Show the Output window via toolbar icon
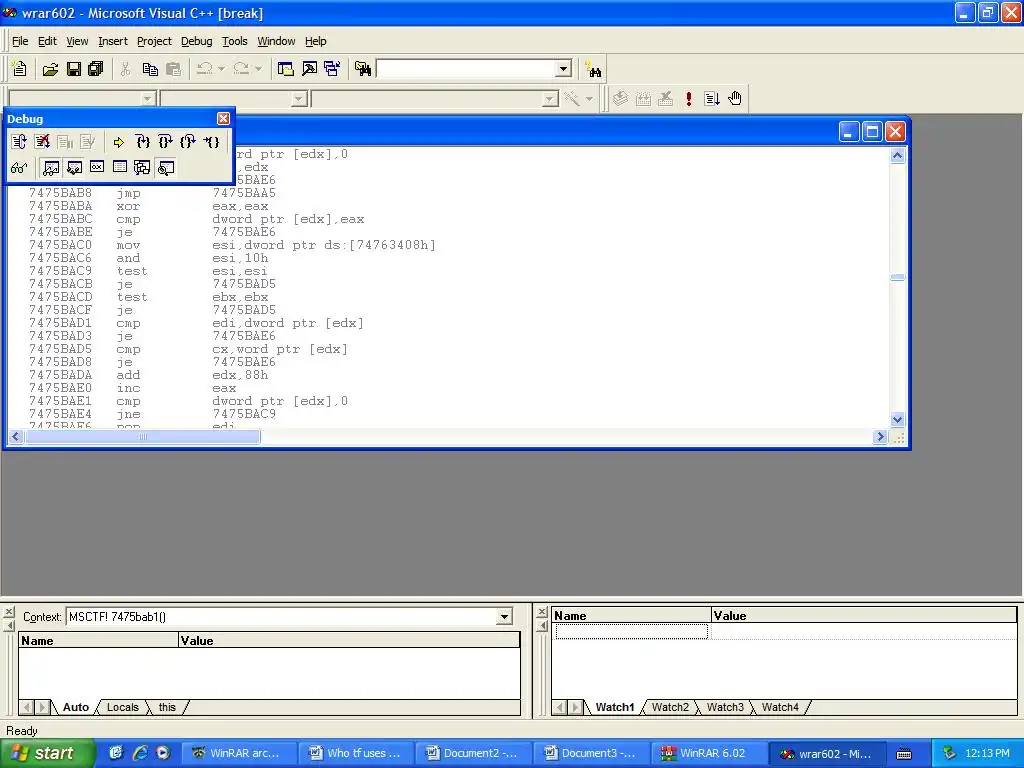The height and width of the screenshot is (768, 1024). [x=309, y=69]
